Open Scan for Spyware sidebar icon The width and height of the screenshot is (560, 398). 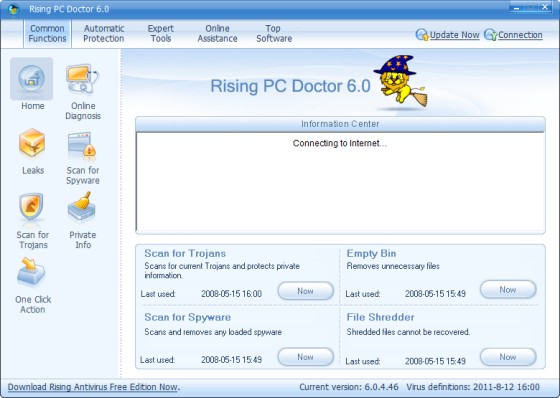pos(82,144)
